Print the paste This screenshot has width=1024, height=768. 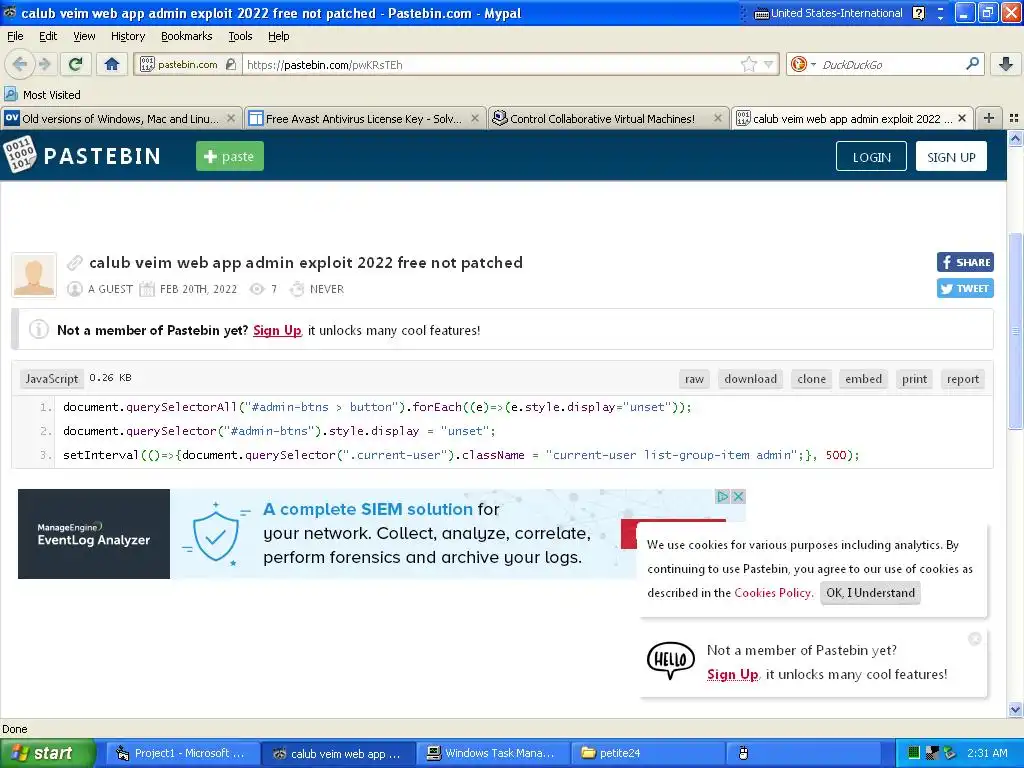click(x=914, y=379)
